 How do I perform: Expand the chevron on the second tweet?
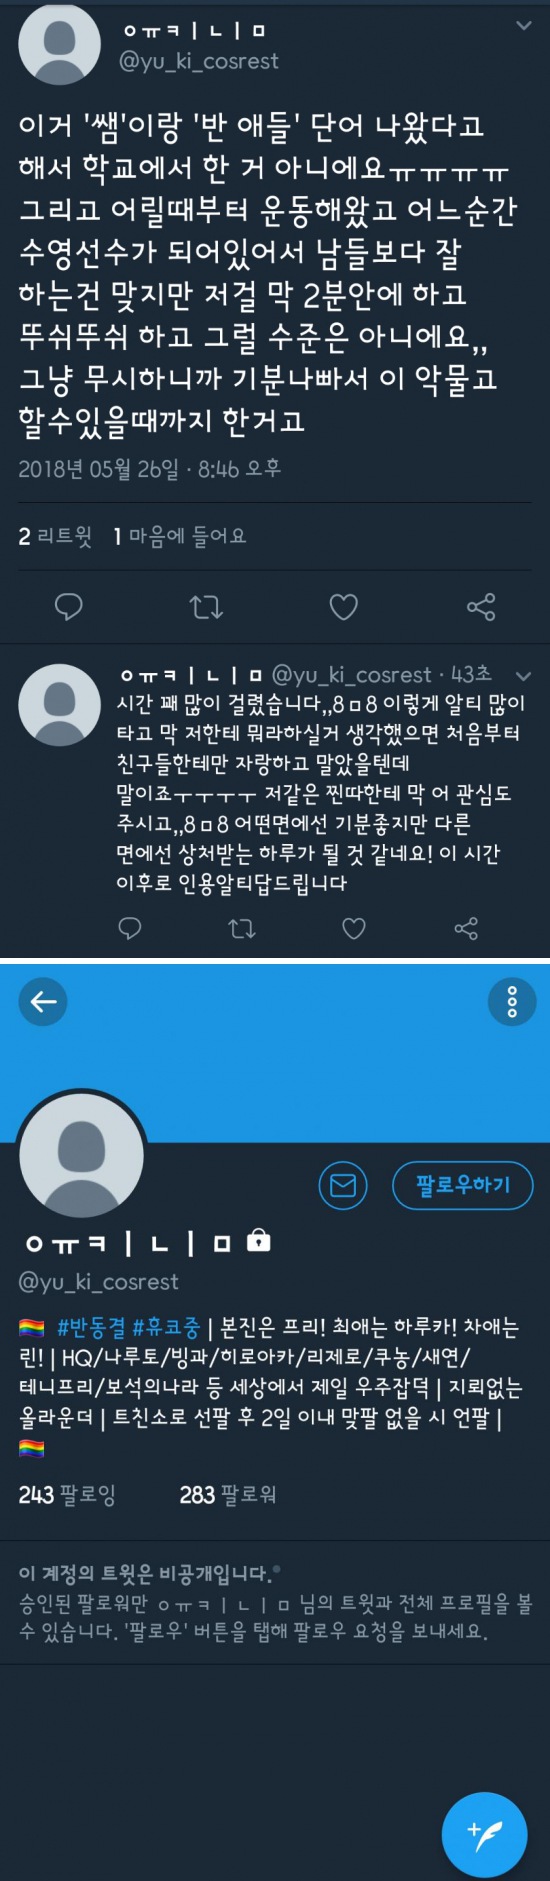pos(522,676)
